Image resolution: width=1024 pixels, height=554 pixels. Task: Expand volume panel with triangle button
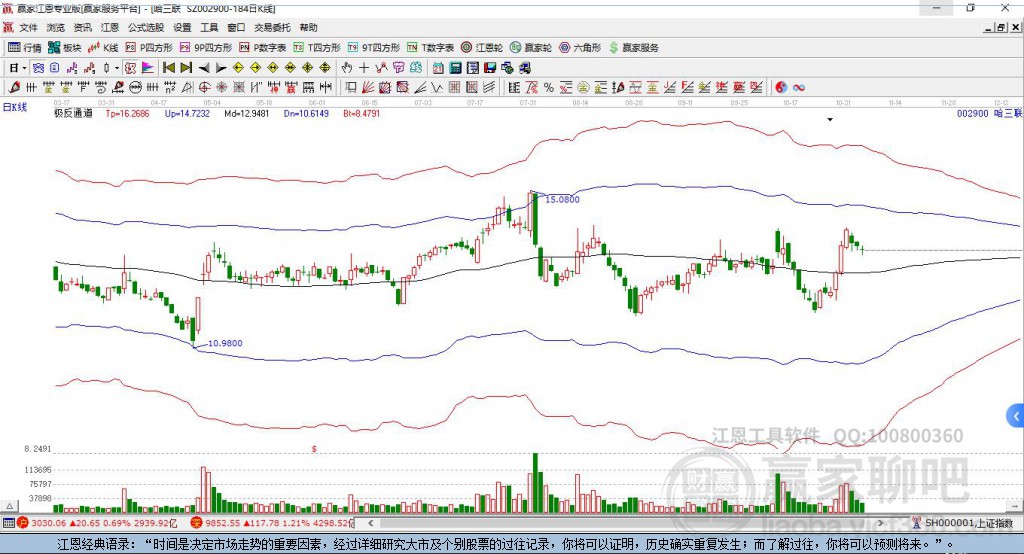[9, 506]
